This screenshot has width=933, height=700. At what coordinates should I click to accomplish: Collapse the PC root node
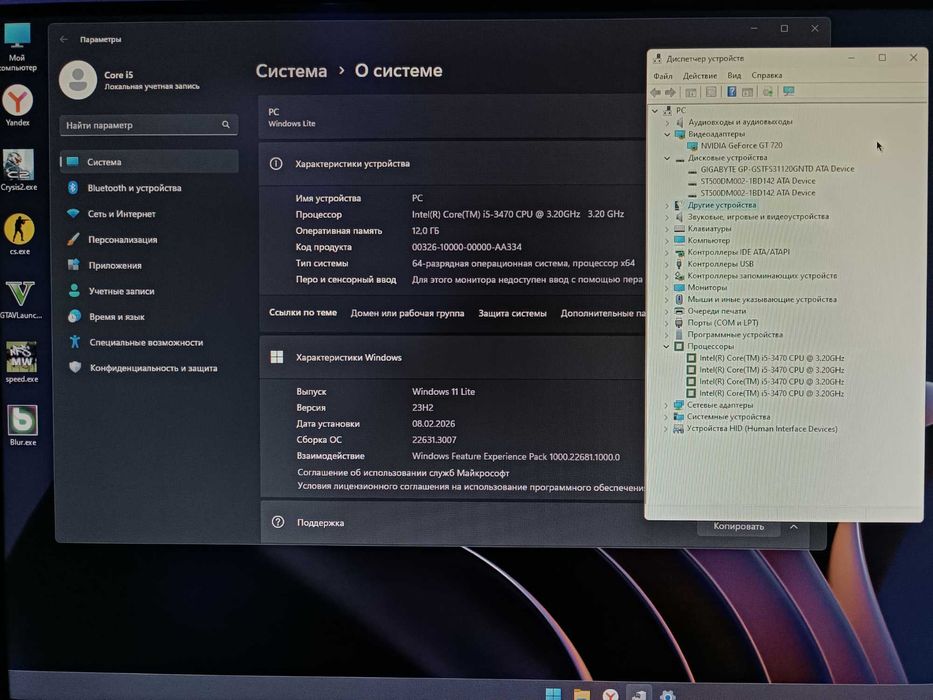pyautogui.click(x=655, y=111)
